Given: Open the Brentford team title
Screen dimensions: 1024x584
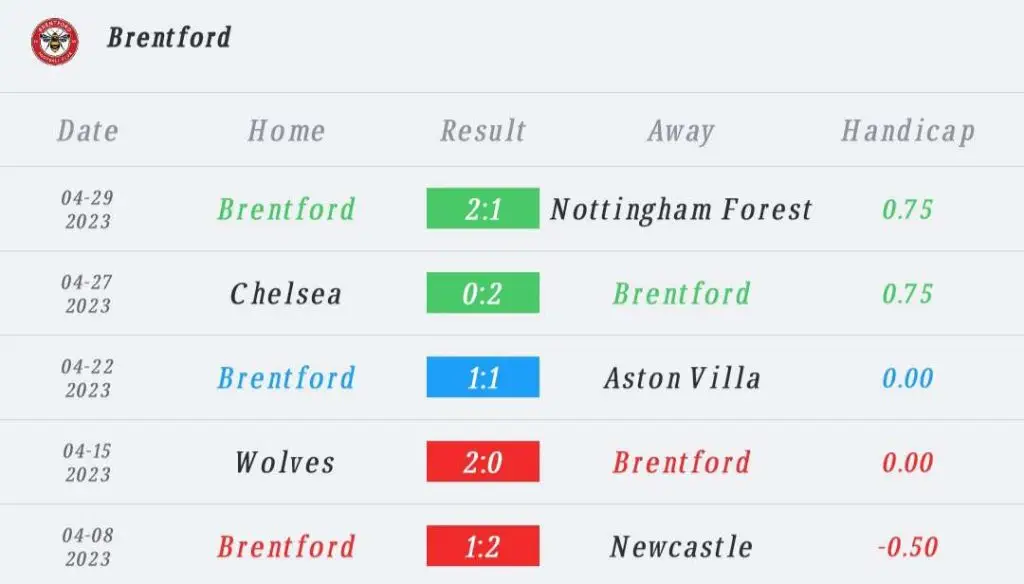Looking at the screenshot, I should pyautogui.click(x=169, y=37).
